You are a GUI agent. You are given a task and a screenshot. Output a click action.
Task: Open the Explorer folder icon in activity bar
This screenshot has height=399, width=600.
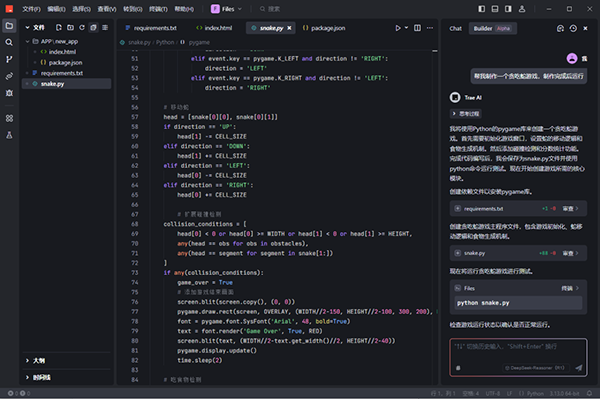[9, 26]
